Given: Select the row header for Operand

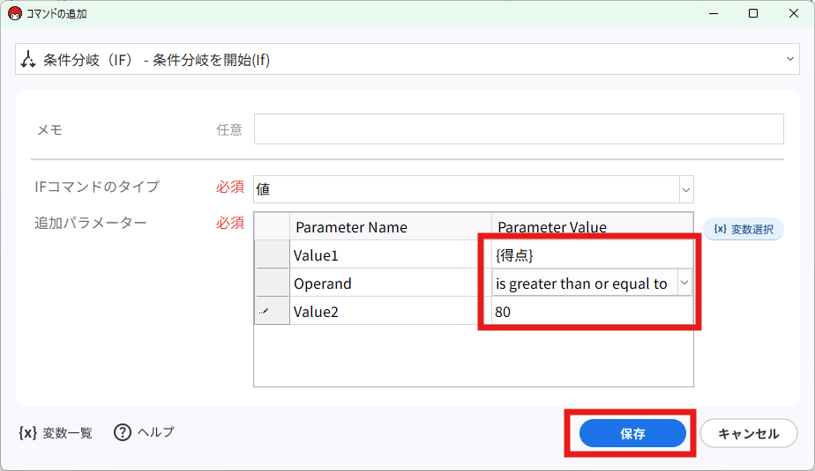Looking at the screenshot, I should (272, 283).
